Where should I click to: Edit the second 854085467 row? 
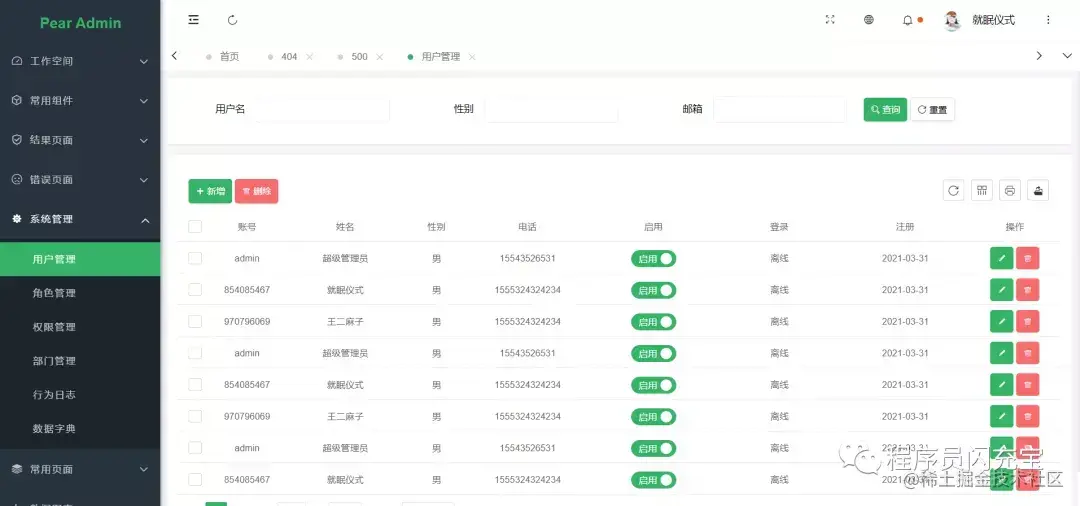pyautogui.click(x=1001, y=385)
